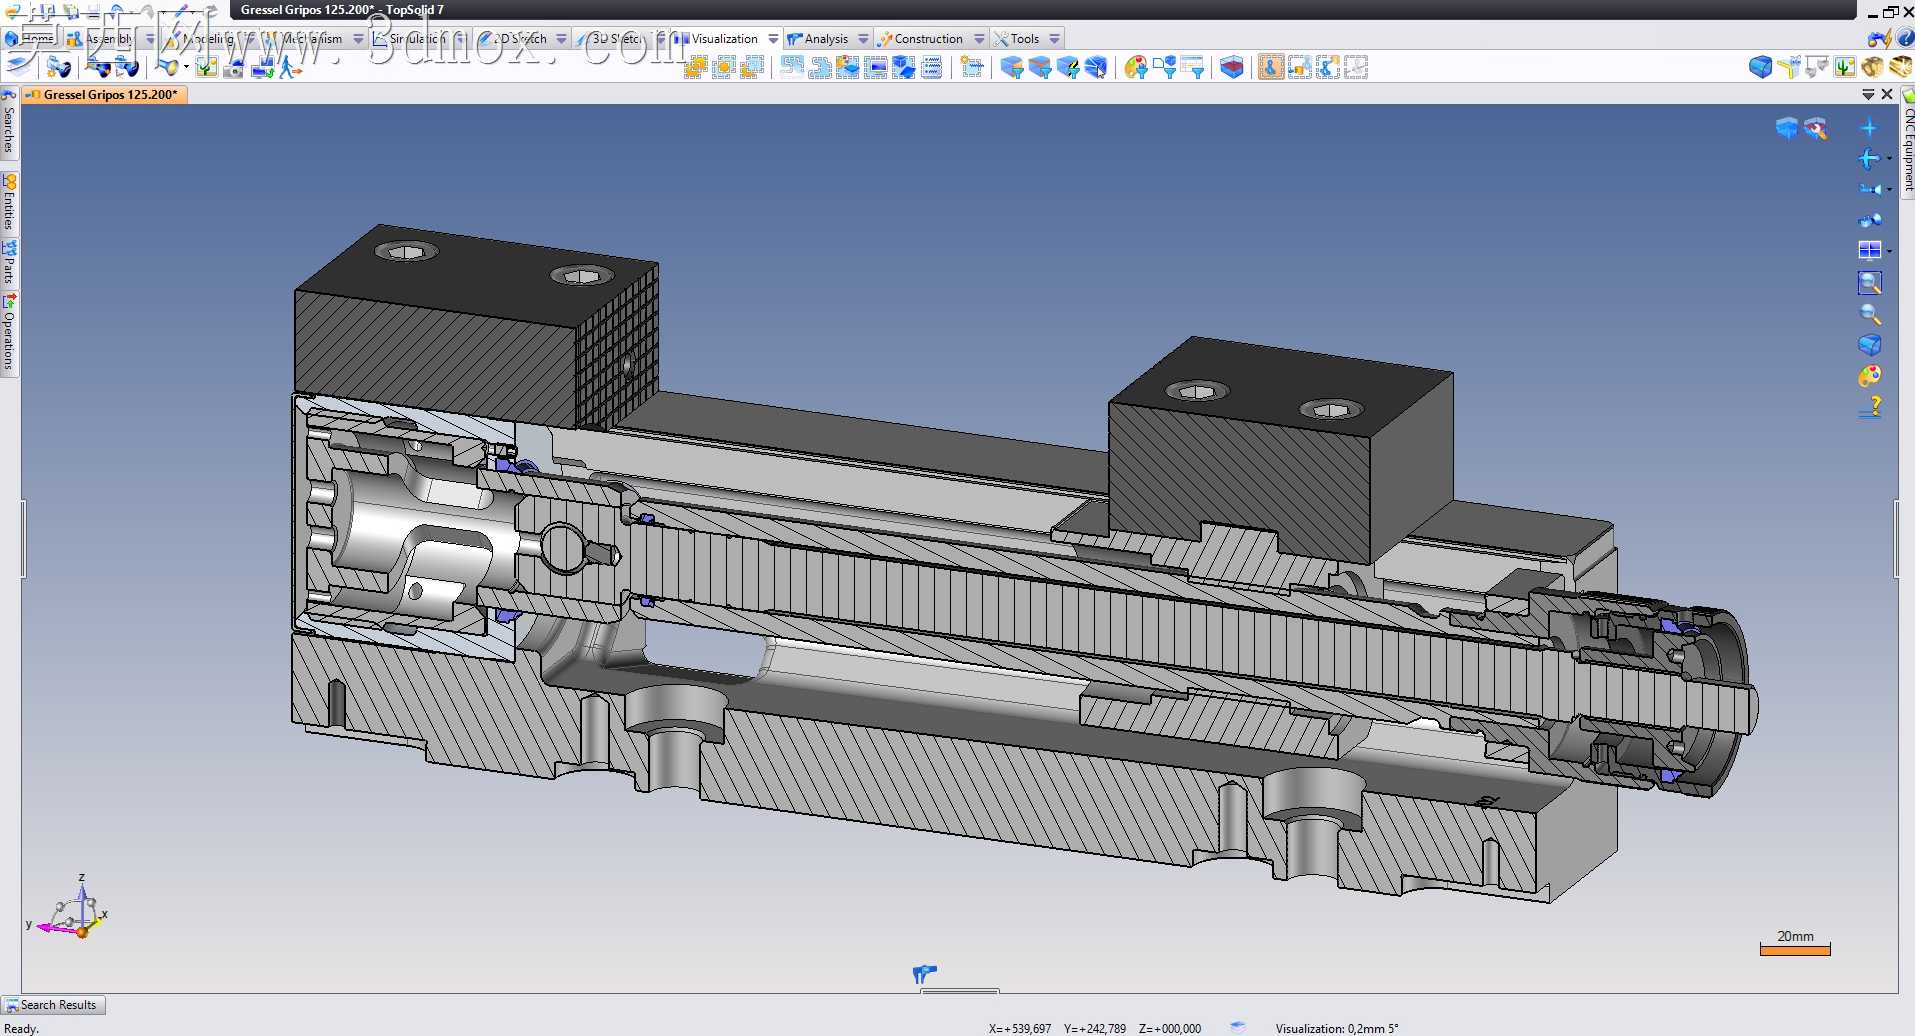1915x1036 pixels.
Task: Expand the Mechanism tab dropdown arrow
Action: coord(357,39)
